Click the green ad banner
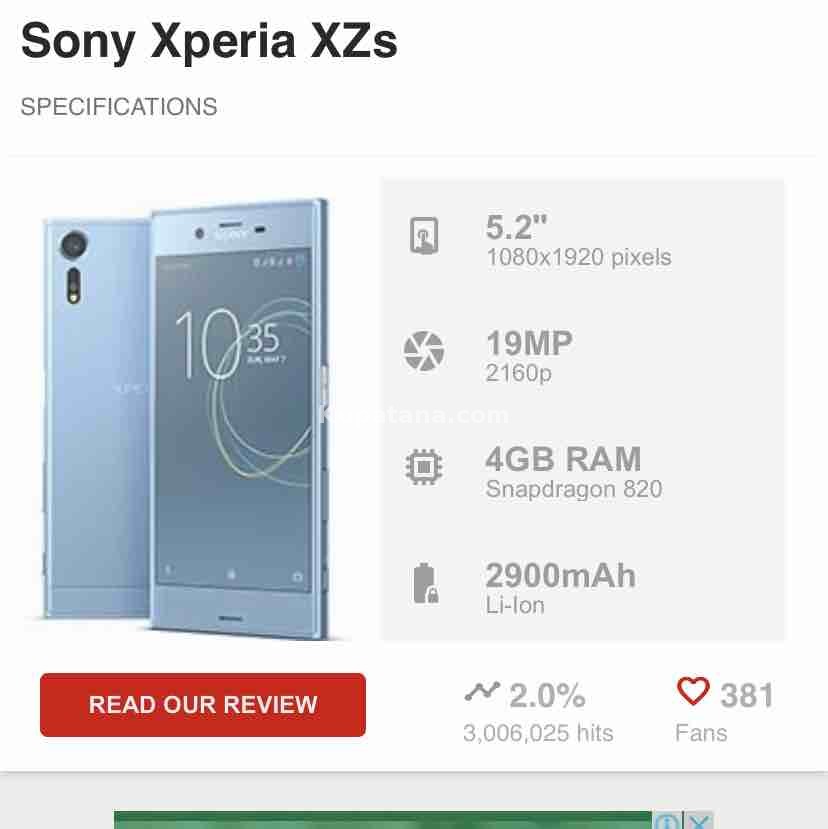The image size is (828, 829). pos(383,820)
